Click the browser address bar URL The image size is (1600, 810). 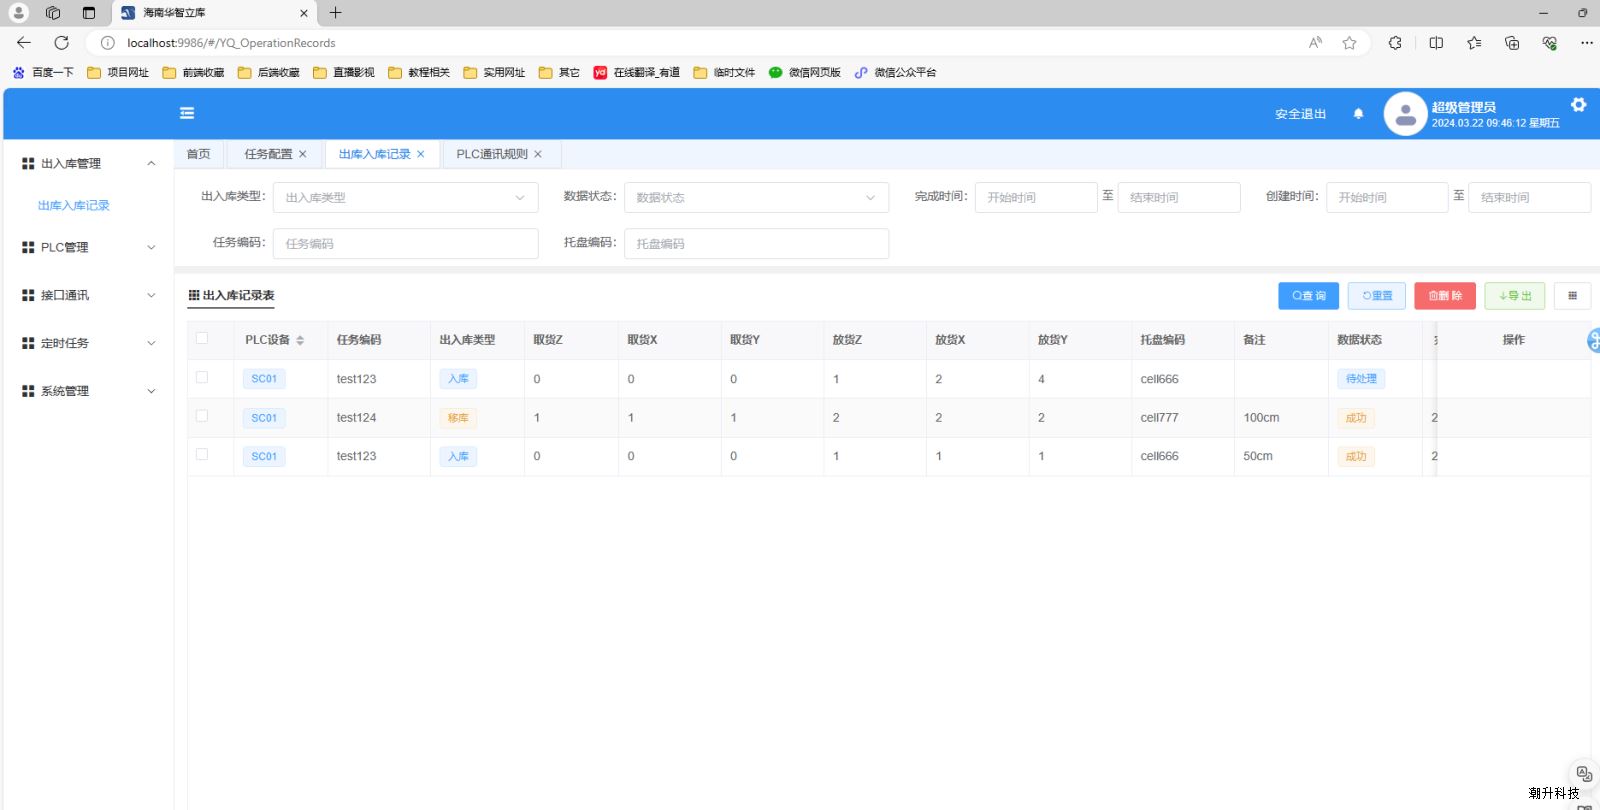point(231,43)
